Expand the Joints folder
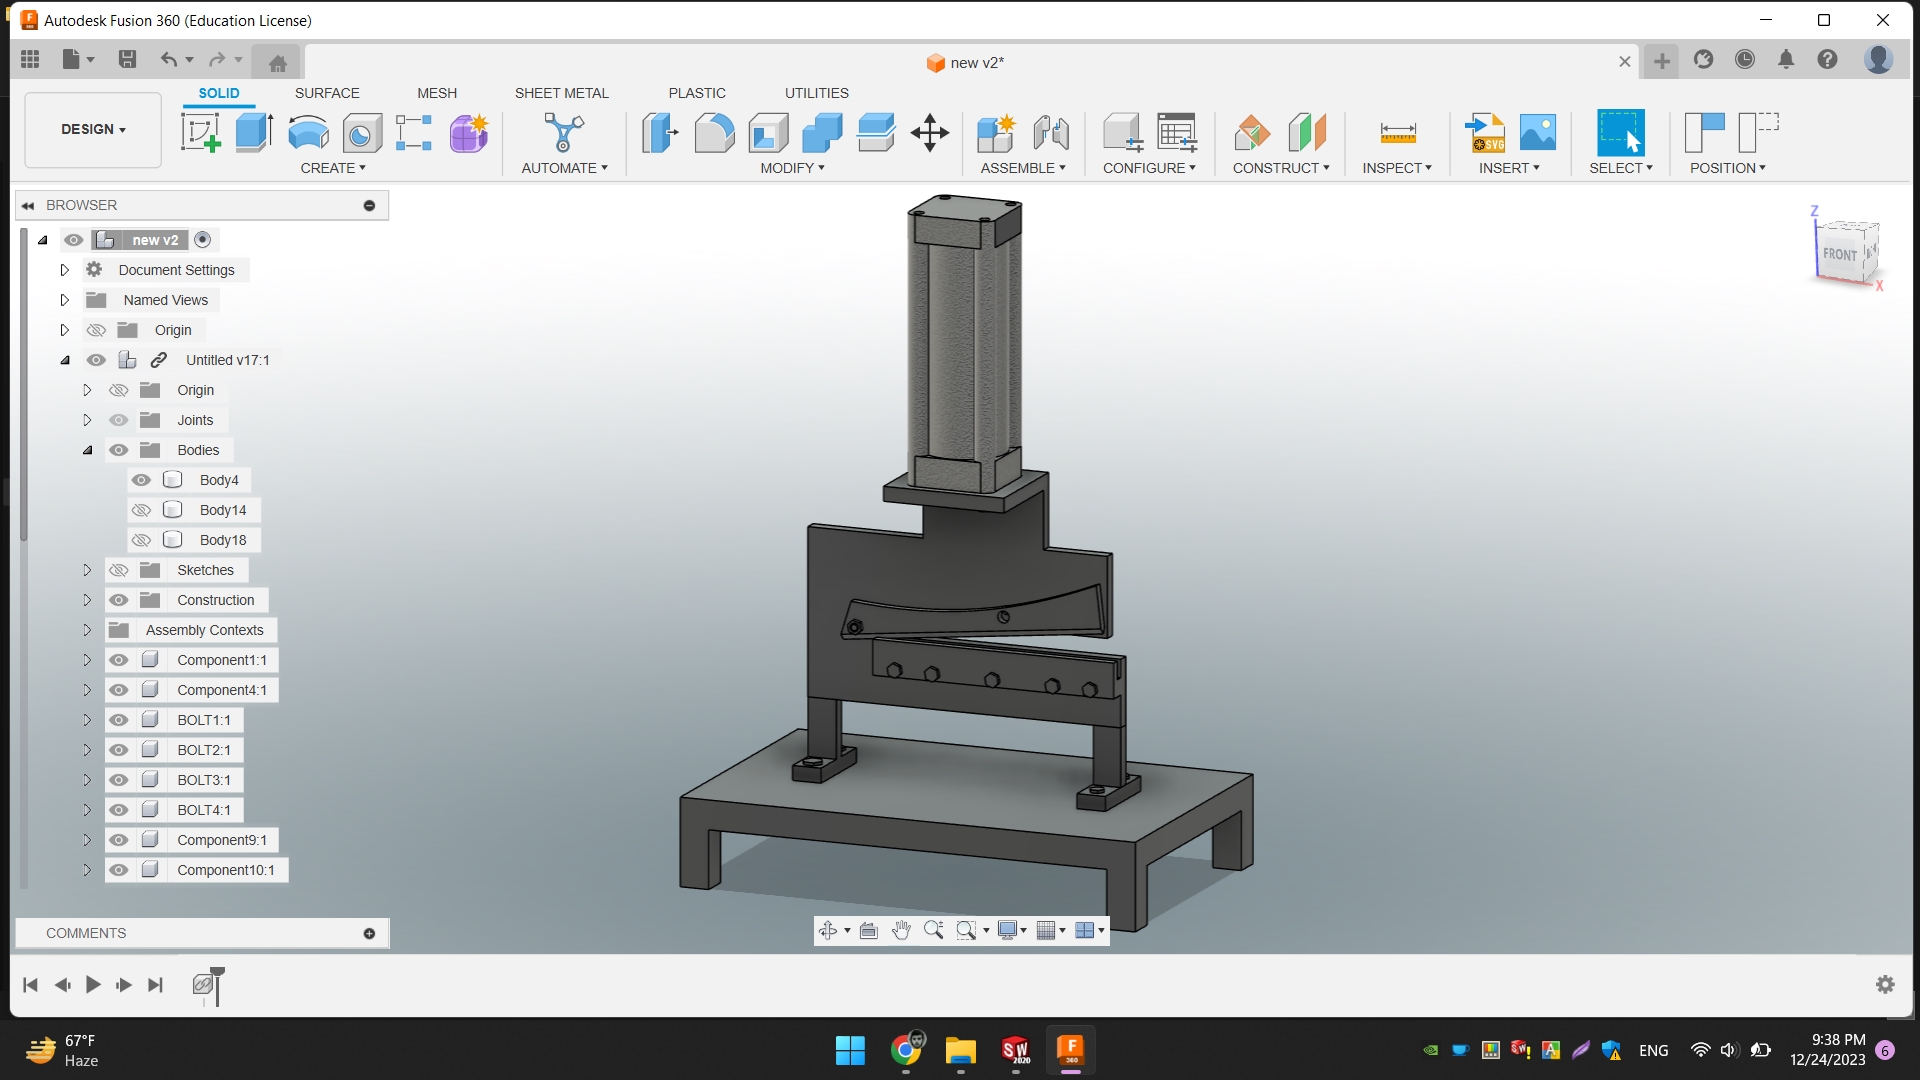 point(87,420)
